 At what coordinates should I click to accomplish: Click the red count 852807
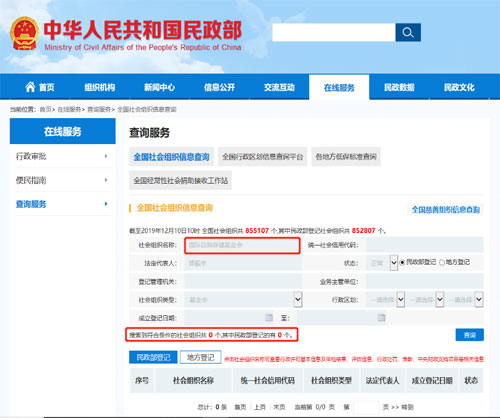(x=364, y=230)
